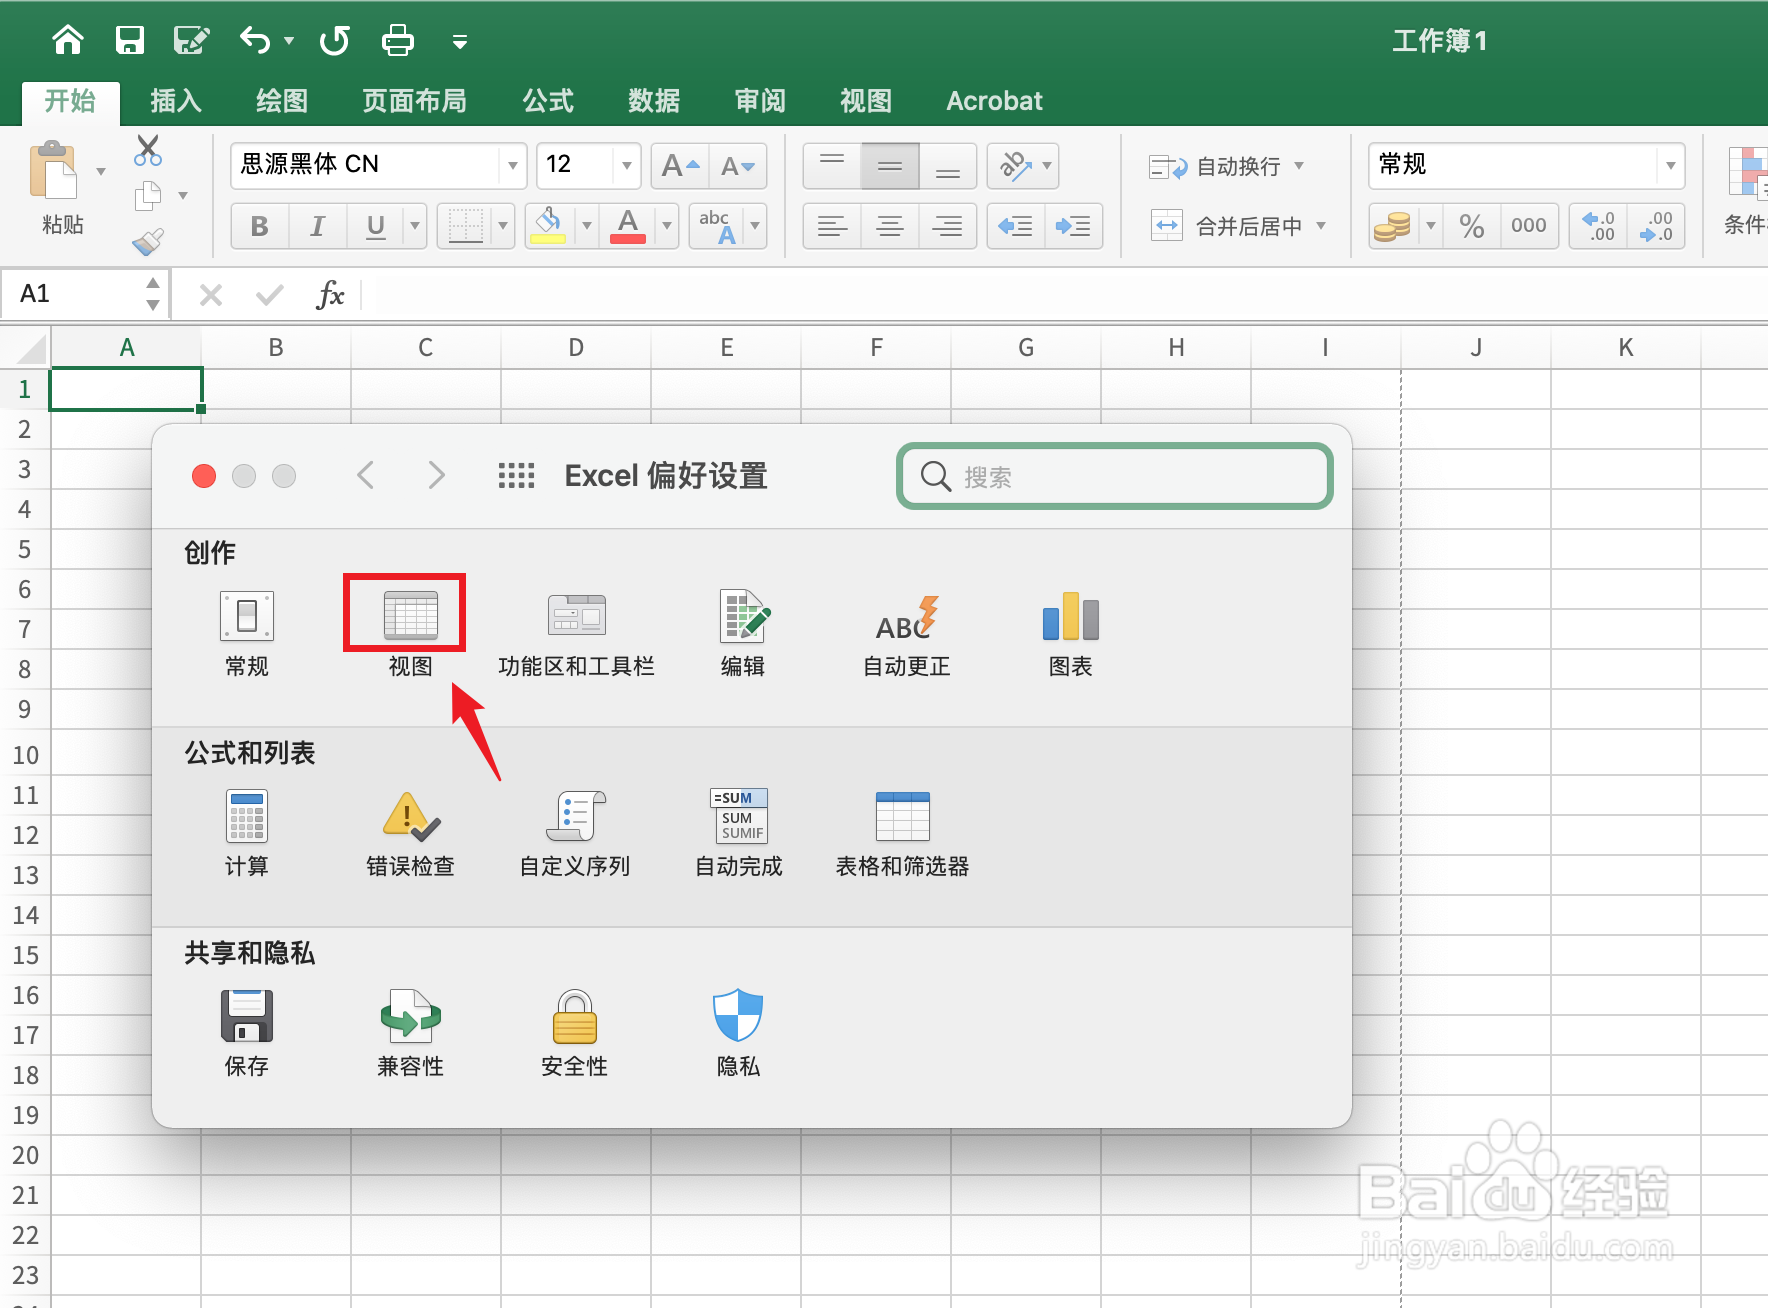1768x1308 pixels.
Task: Click Insert Function fx icon
Action: click(x=330, y=294)
